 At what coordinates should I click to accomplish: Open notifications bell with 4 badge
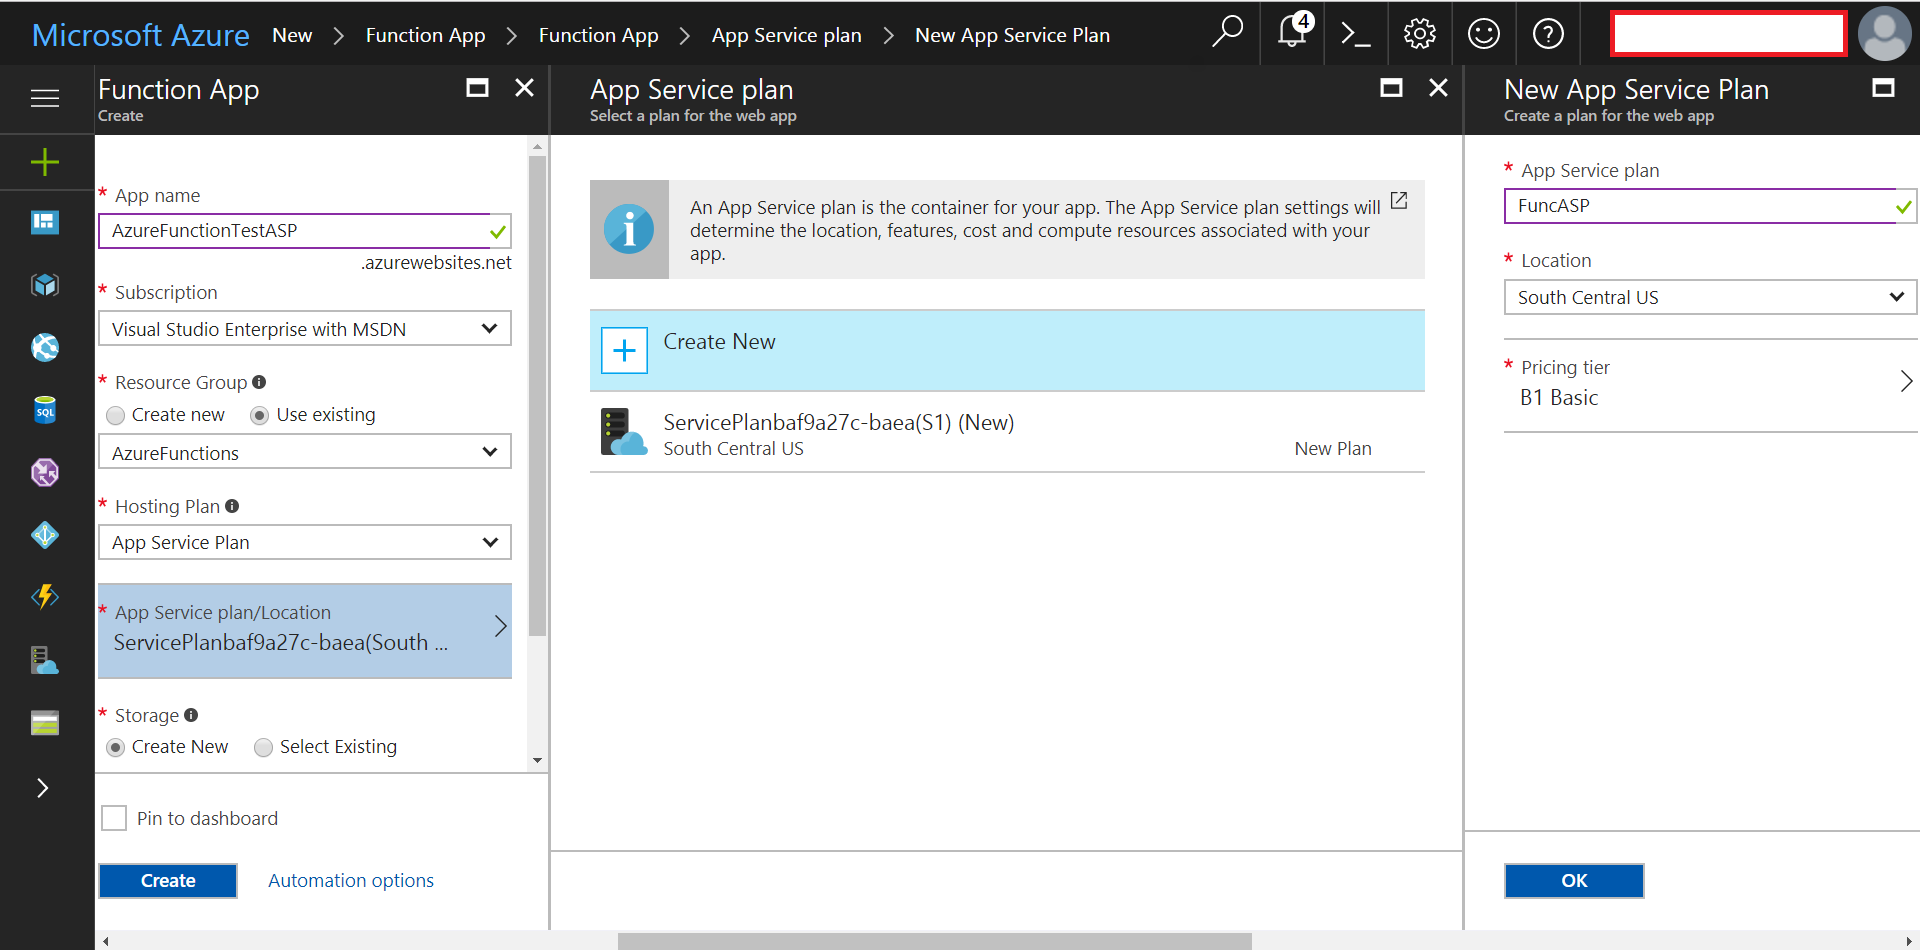[x=1293, y=33]
